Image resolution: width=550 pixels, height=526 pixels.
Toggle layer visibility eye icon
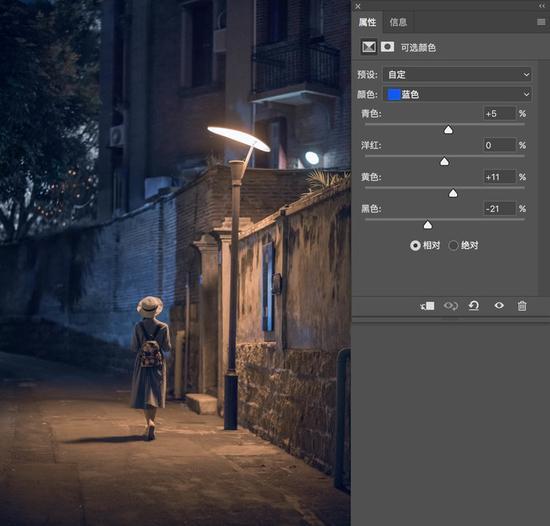click(499, 306)
